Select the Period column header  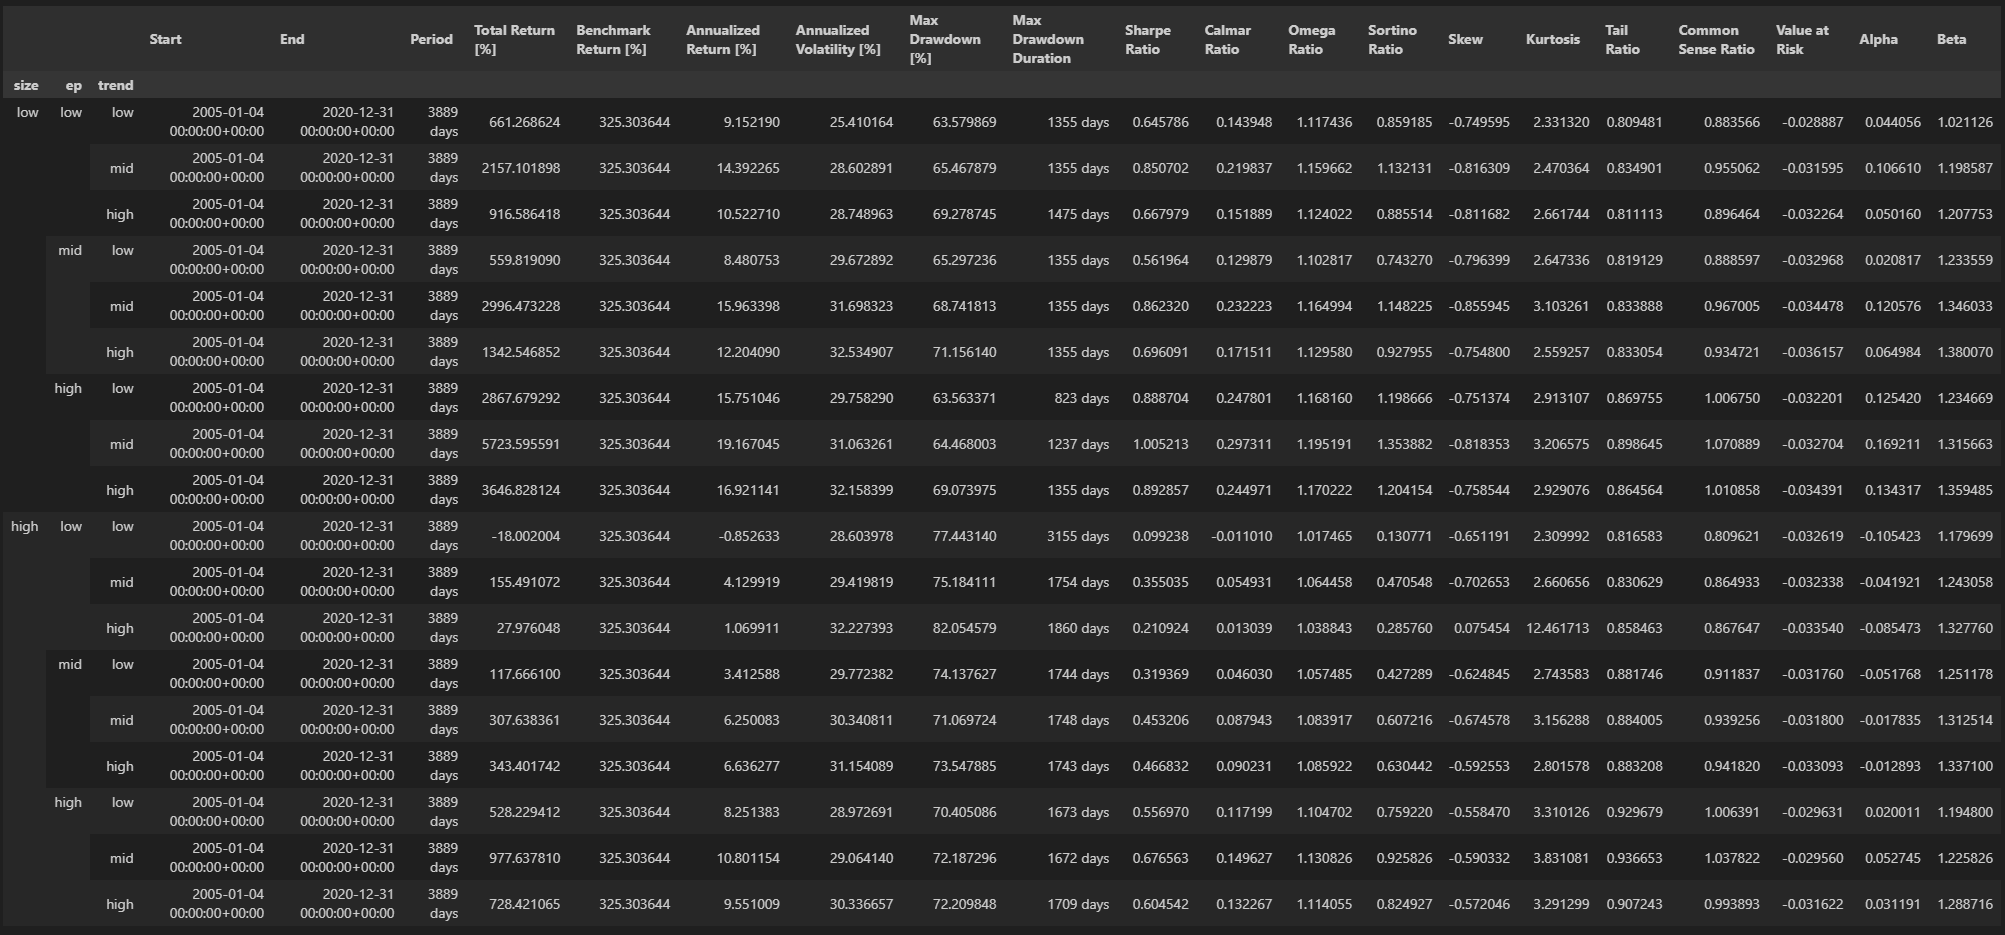[x=431, y=39]
